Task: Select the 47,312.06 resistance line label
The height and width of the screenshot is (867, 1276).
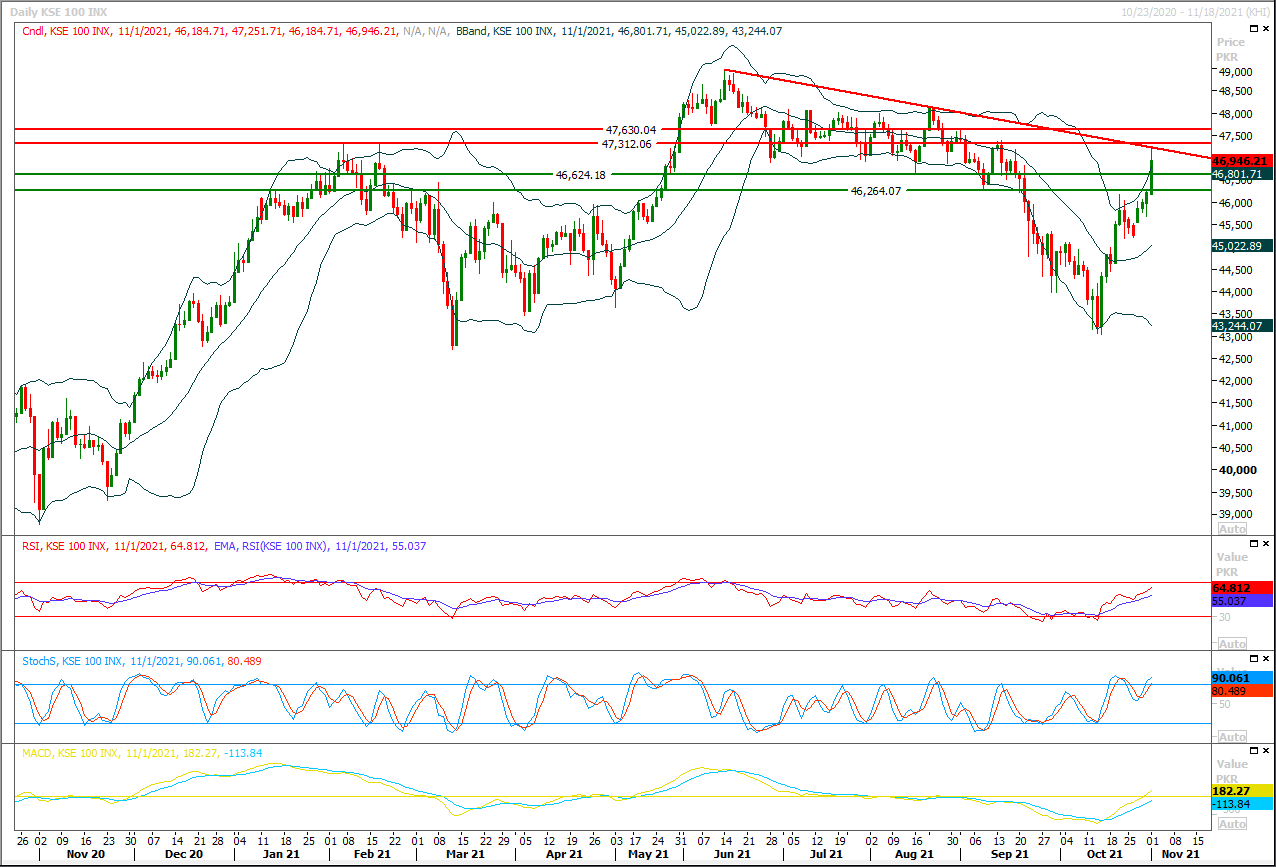Action: 626,144
